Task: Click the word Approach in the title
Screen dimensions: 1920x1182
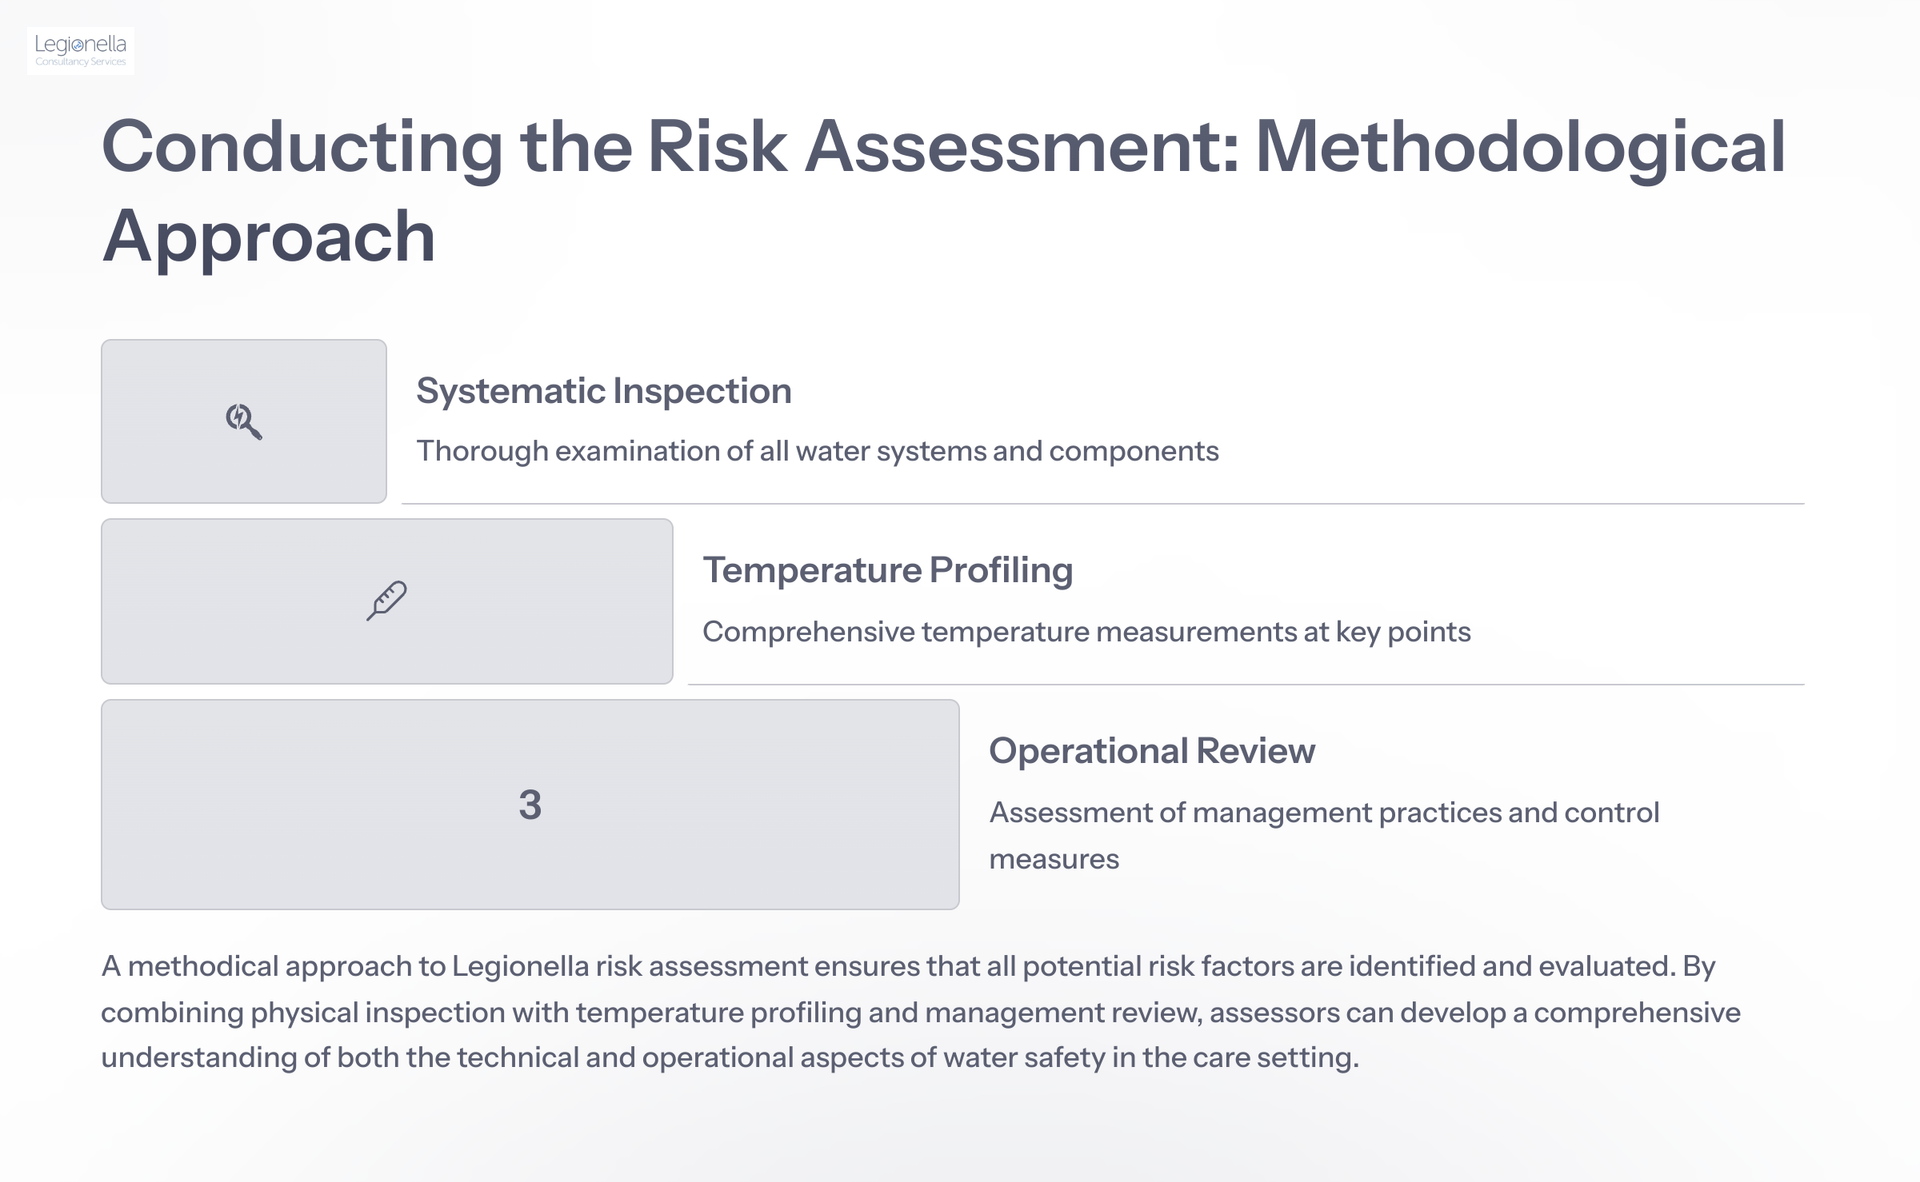Action: coord(269,237)
